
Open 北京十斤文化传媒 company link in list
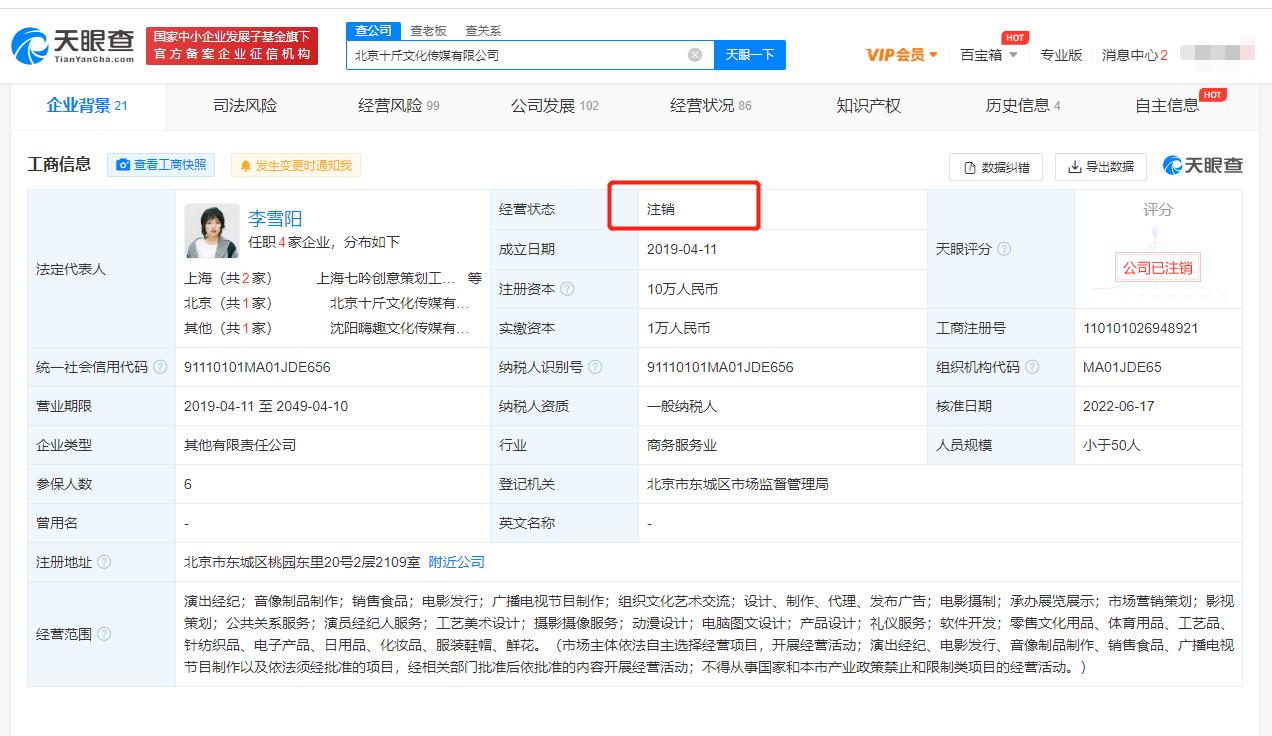(x=400, y=303)
